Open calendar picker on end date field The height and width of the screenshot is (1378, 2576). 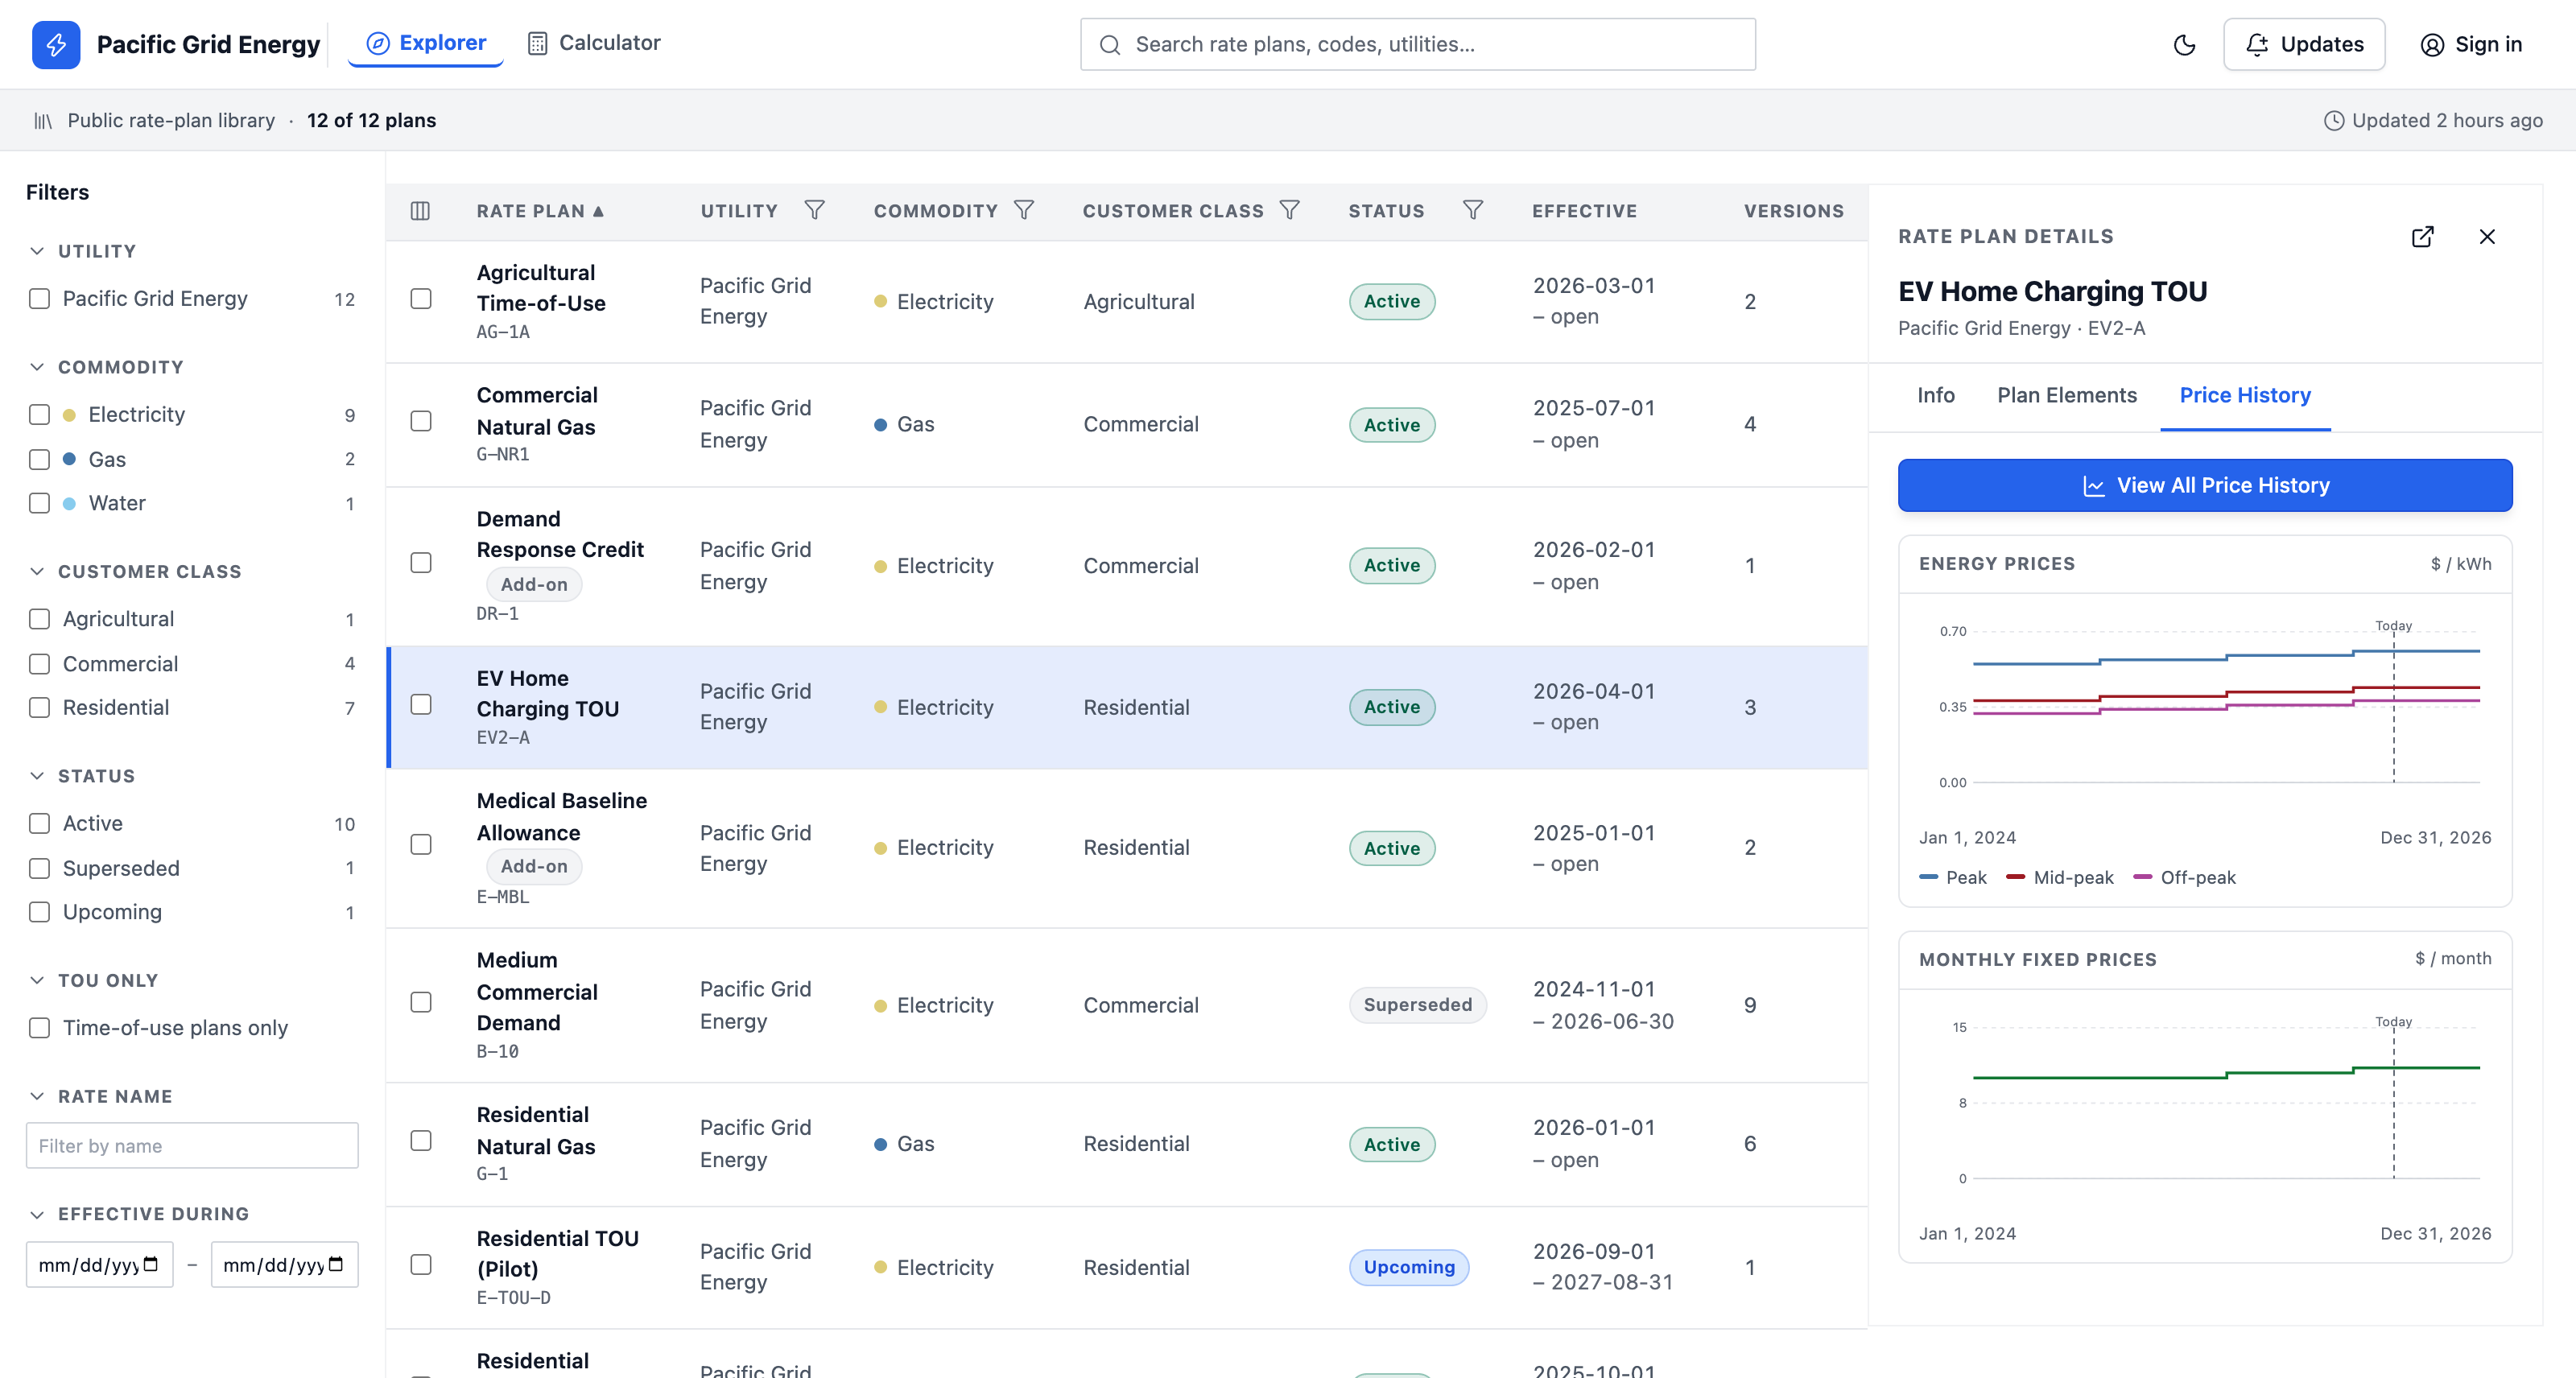(336, 1264)
